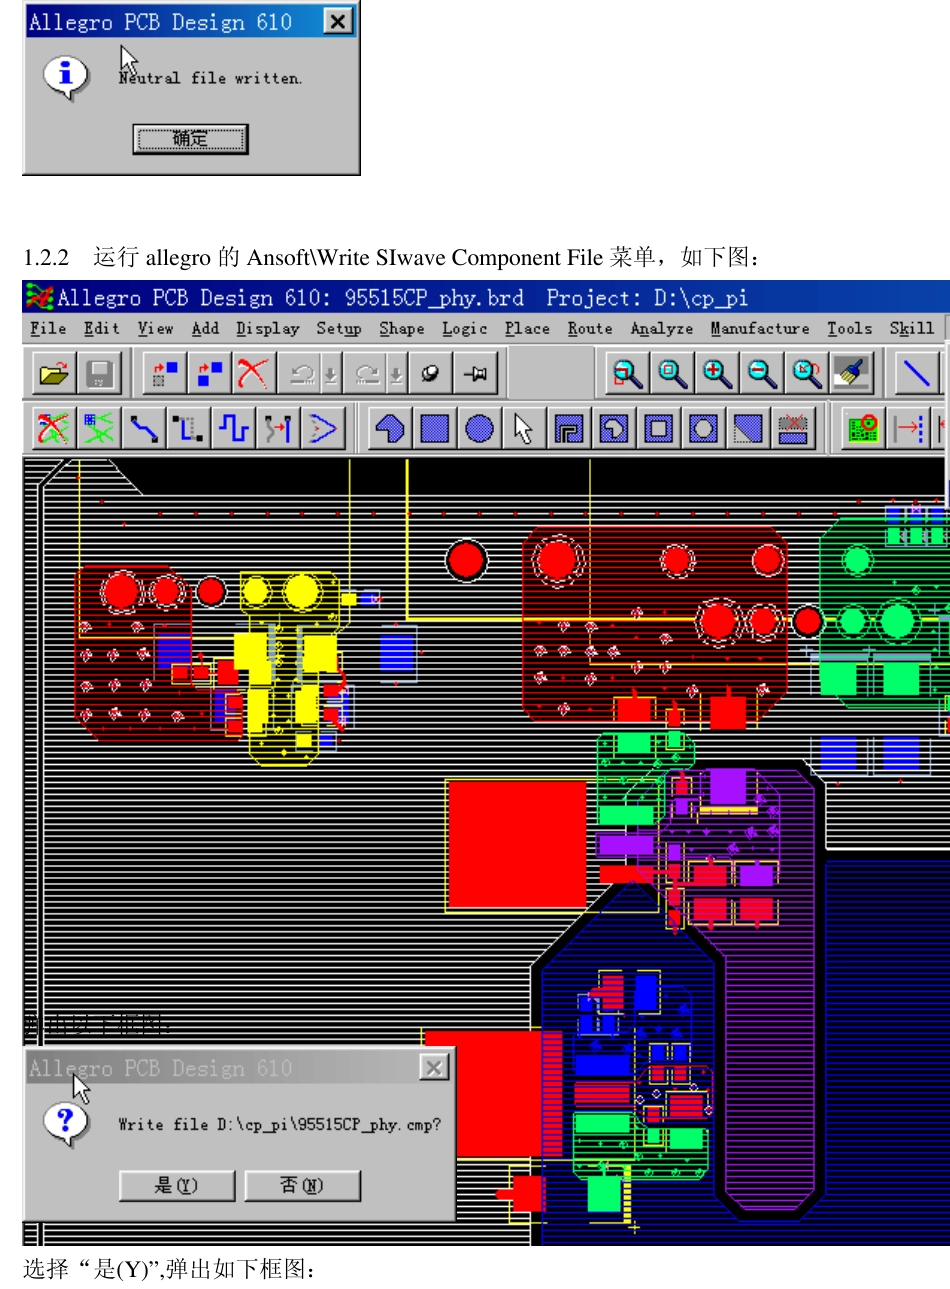Open the Tools menu
The image size is (950, 1289).
tap(850, 329)
